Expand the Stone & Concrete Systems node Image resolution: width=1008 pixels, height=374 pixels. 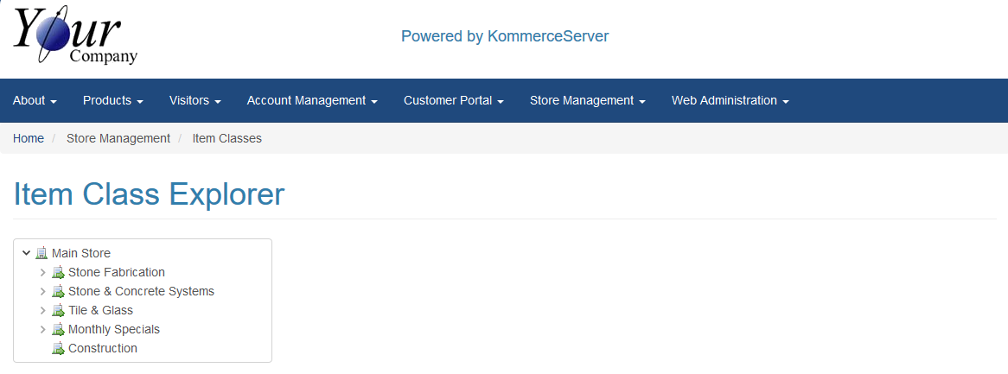[42, 291]
